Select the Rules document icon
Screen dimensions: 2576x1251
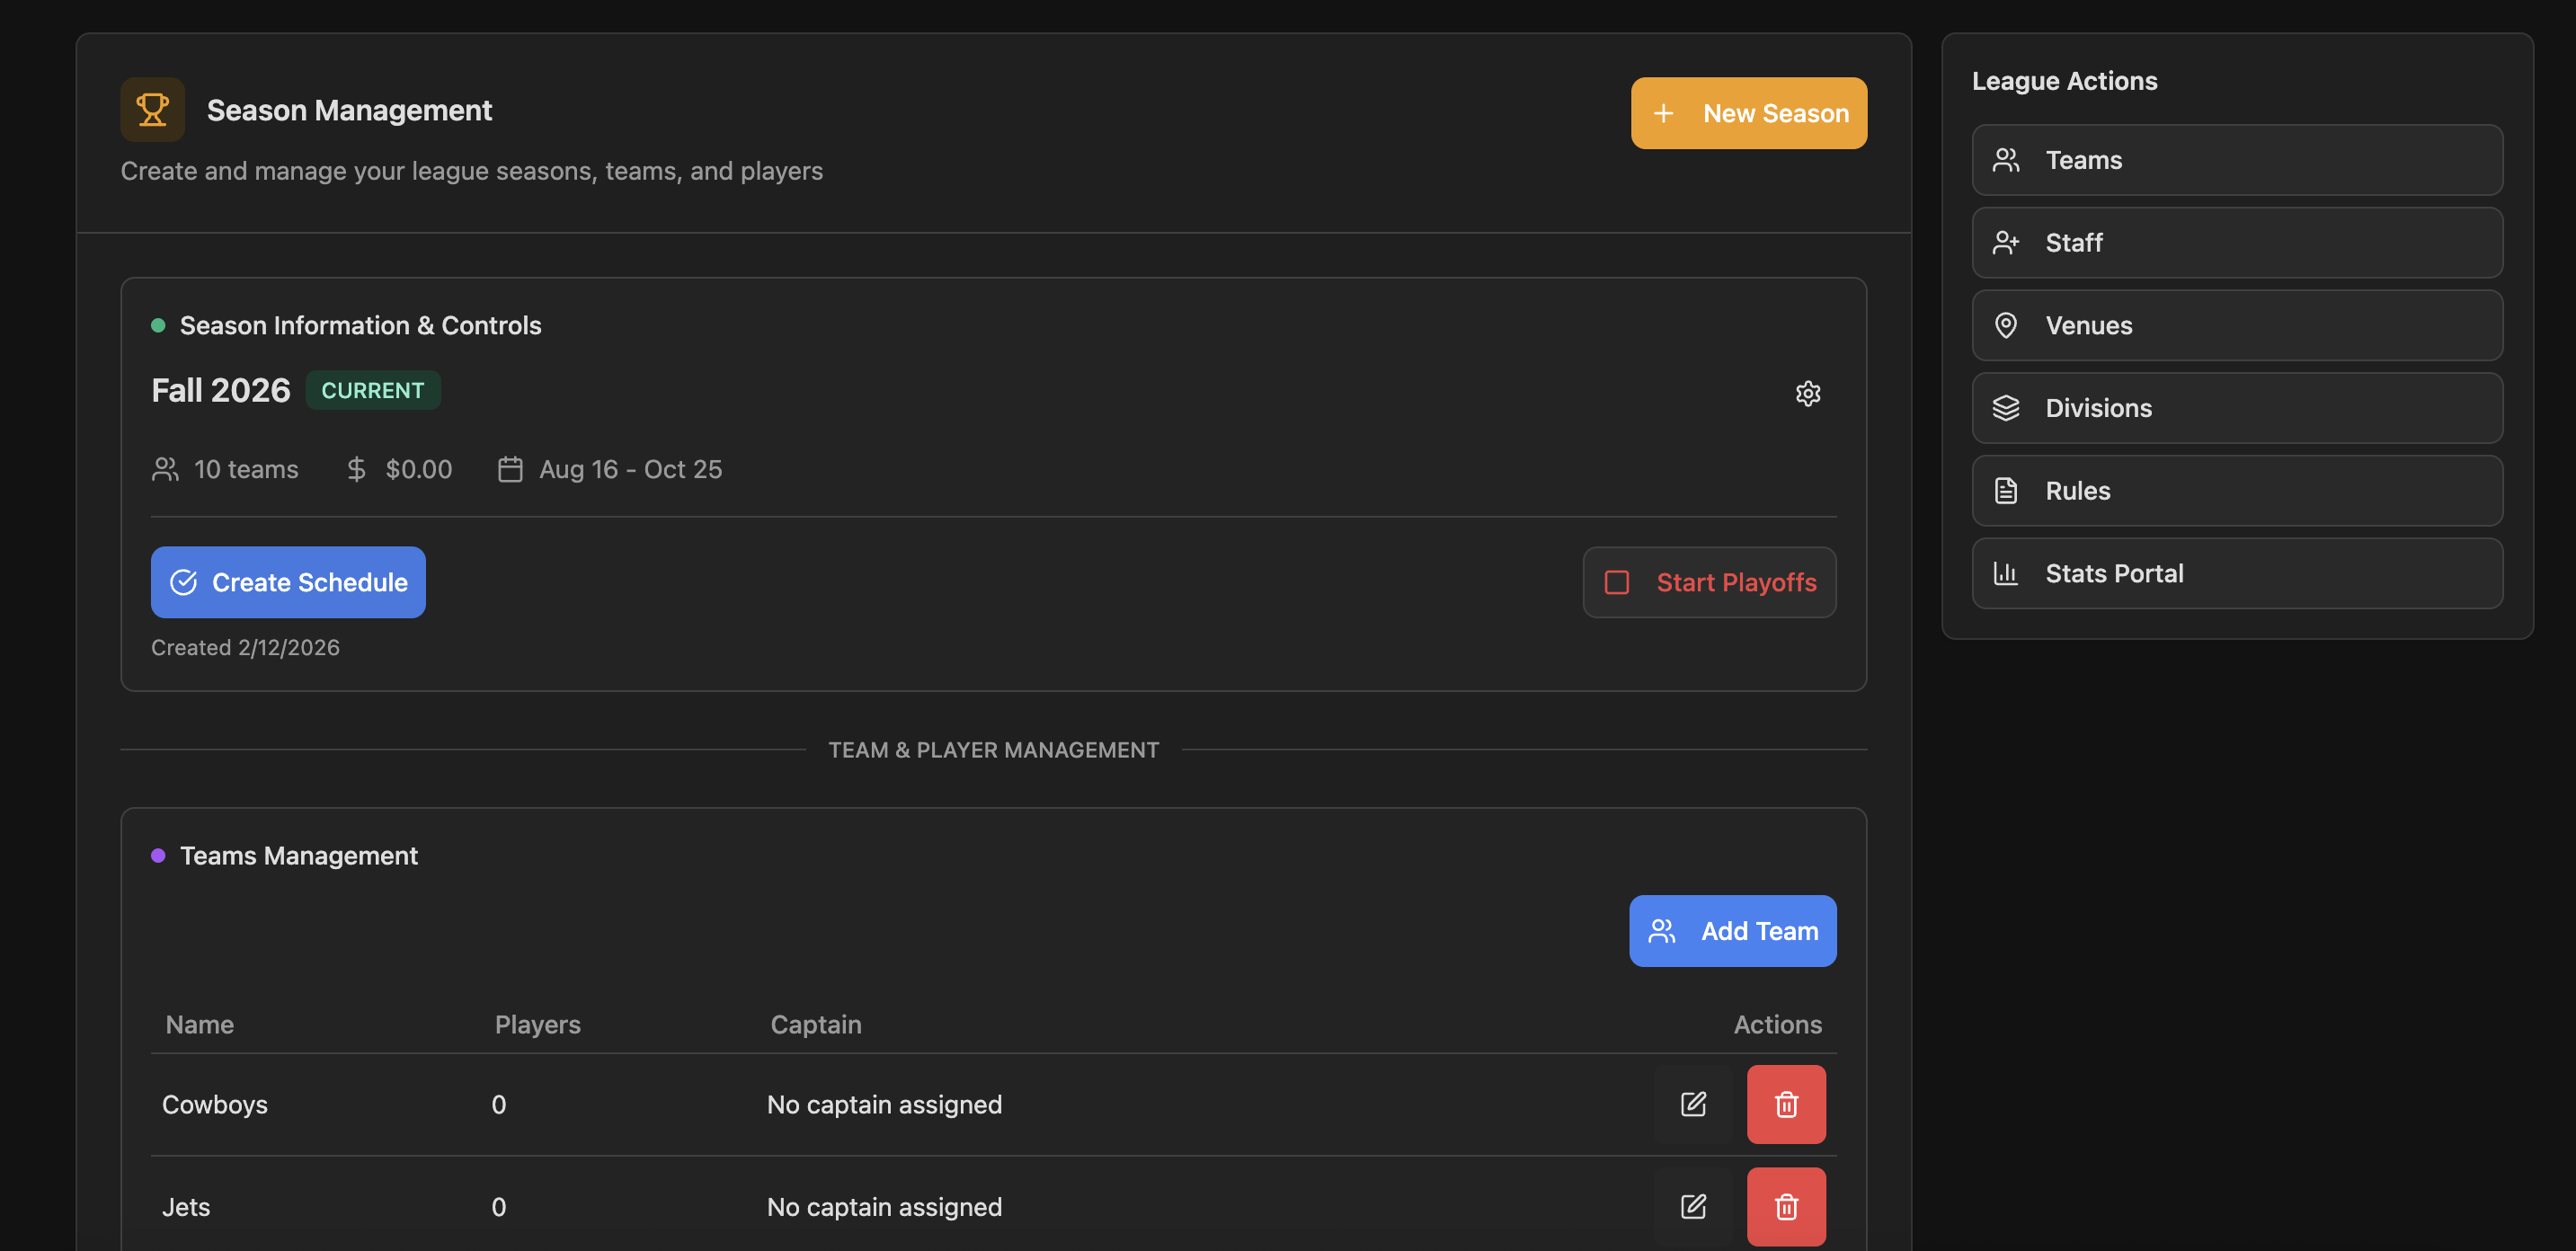point(2006,490)
